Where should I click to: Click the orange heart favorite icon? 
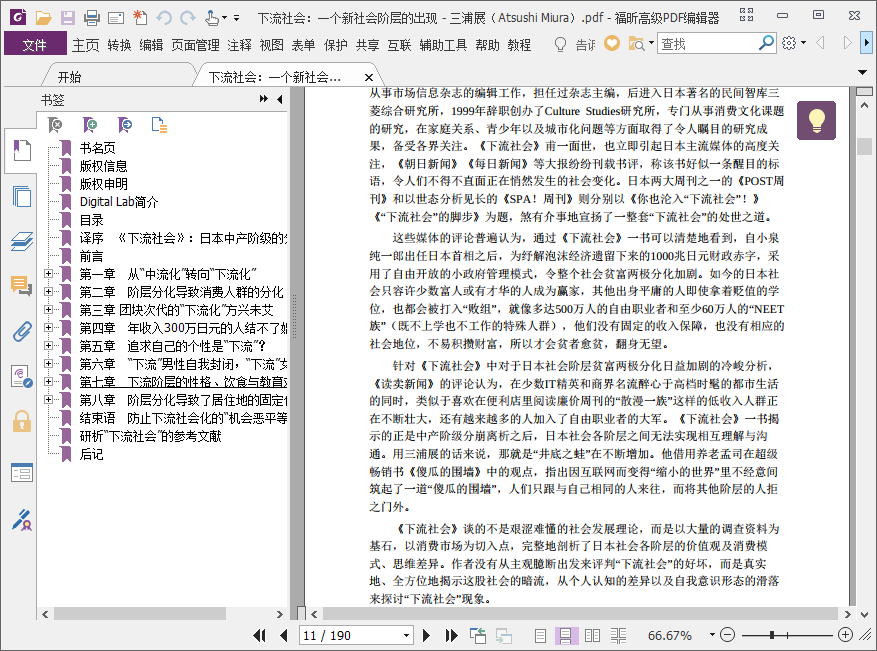(x=612, y=43)
